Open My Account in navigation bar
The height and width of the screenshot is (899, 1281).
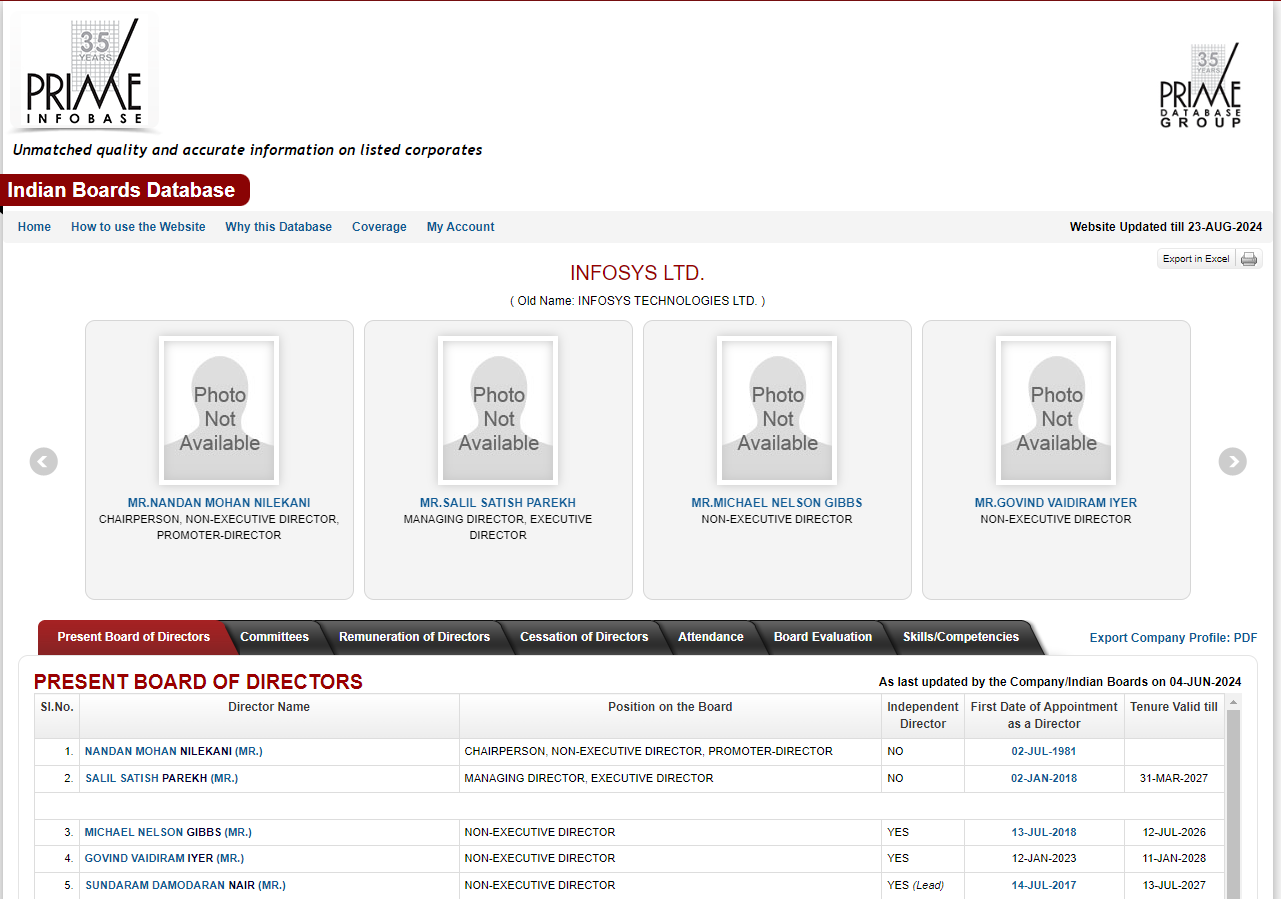click(460, 227)
